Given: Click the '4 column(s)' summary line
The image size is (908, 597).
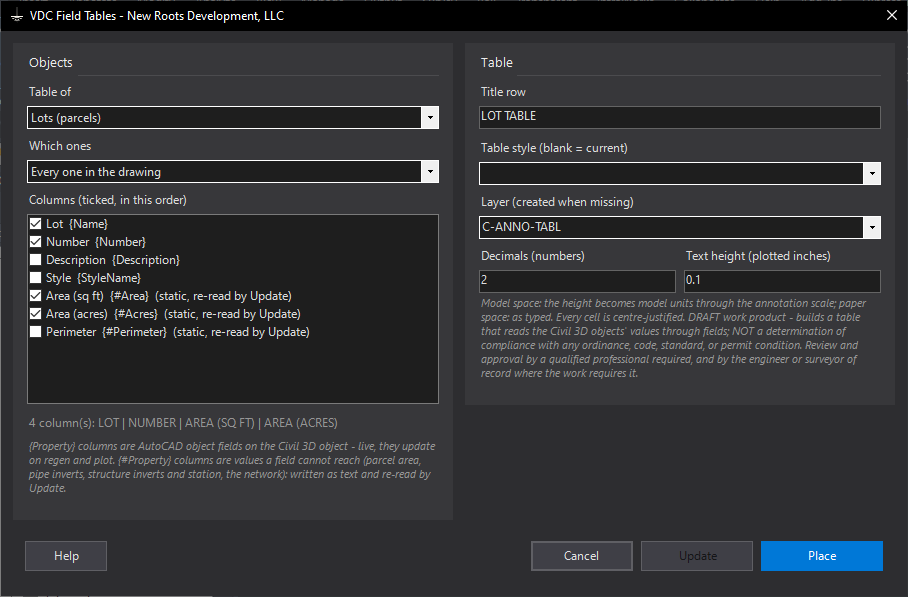Looking at the screenshot, I should pyautogui.click(x=183, y=423).
